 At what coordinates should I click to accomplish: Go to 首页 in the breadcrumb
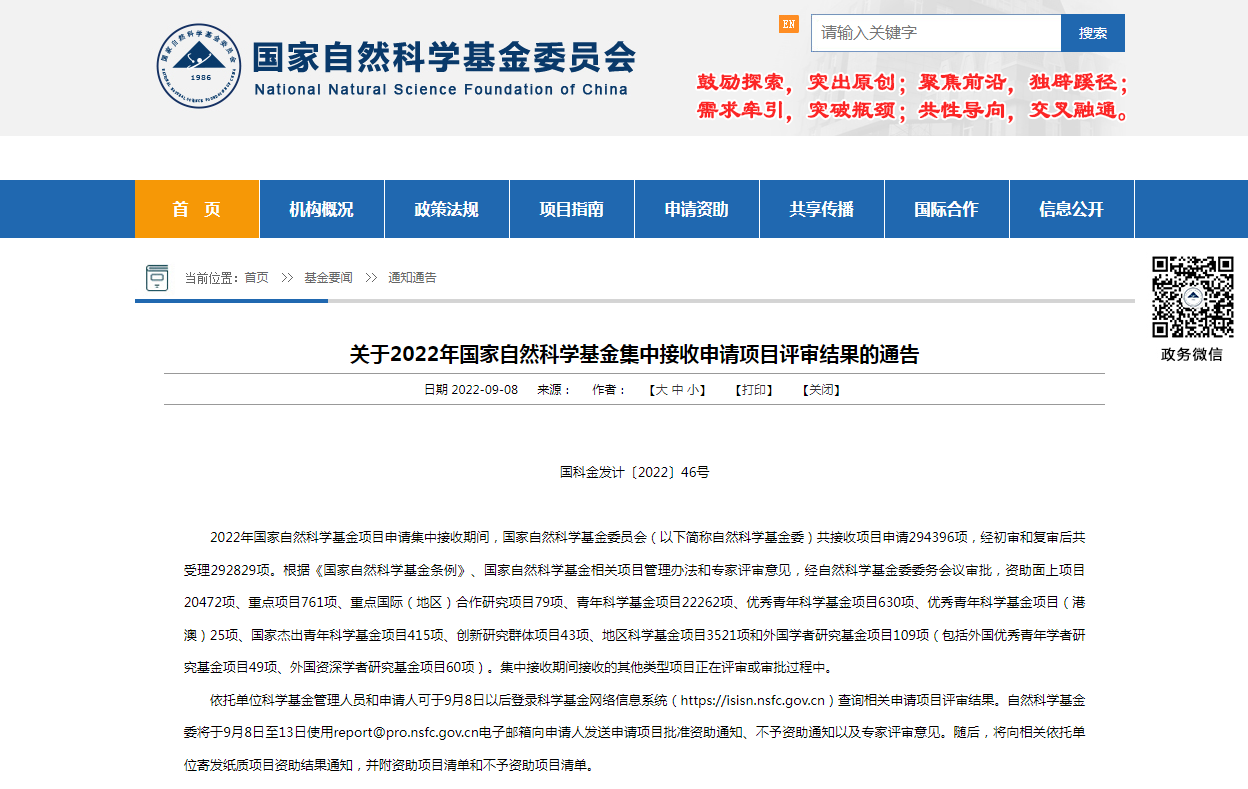pyautogui.click(x=257, y=278)
